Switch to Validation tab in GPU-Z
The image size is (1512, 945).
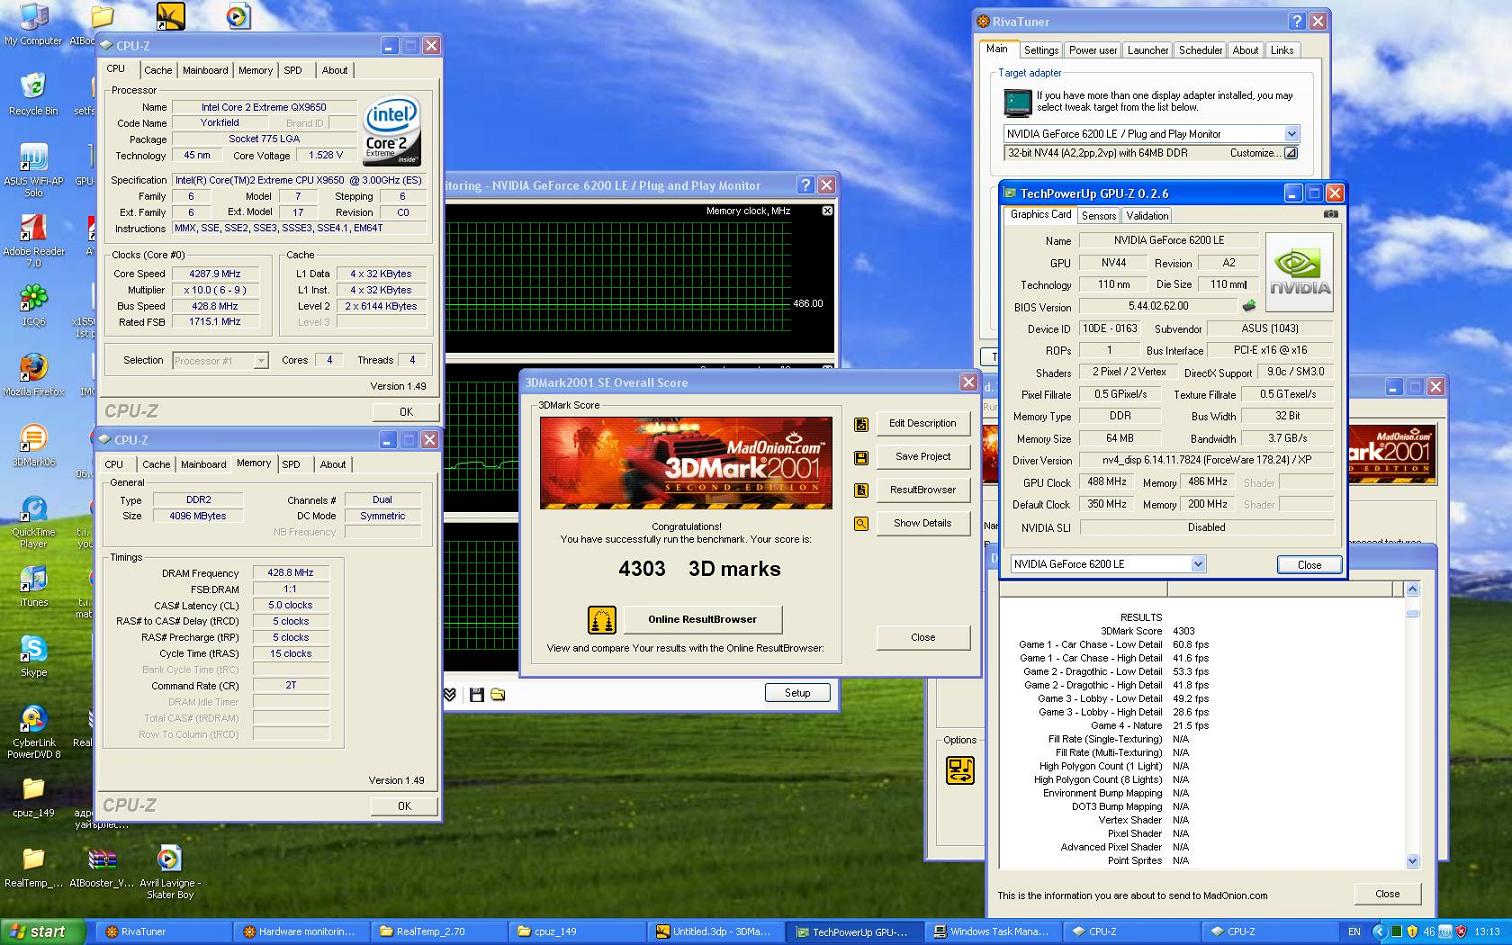point(1147,216)
